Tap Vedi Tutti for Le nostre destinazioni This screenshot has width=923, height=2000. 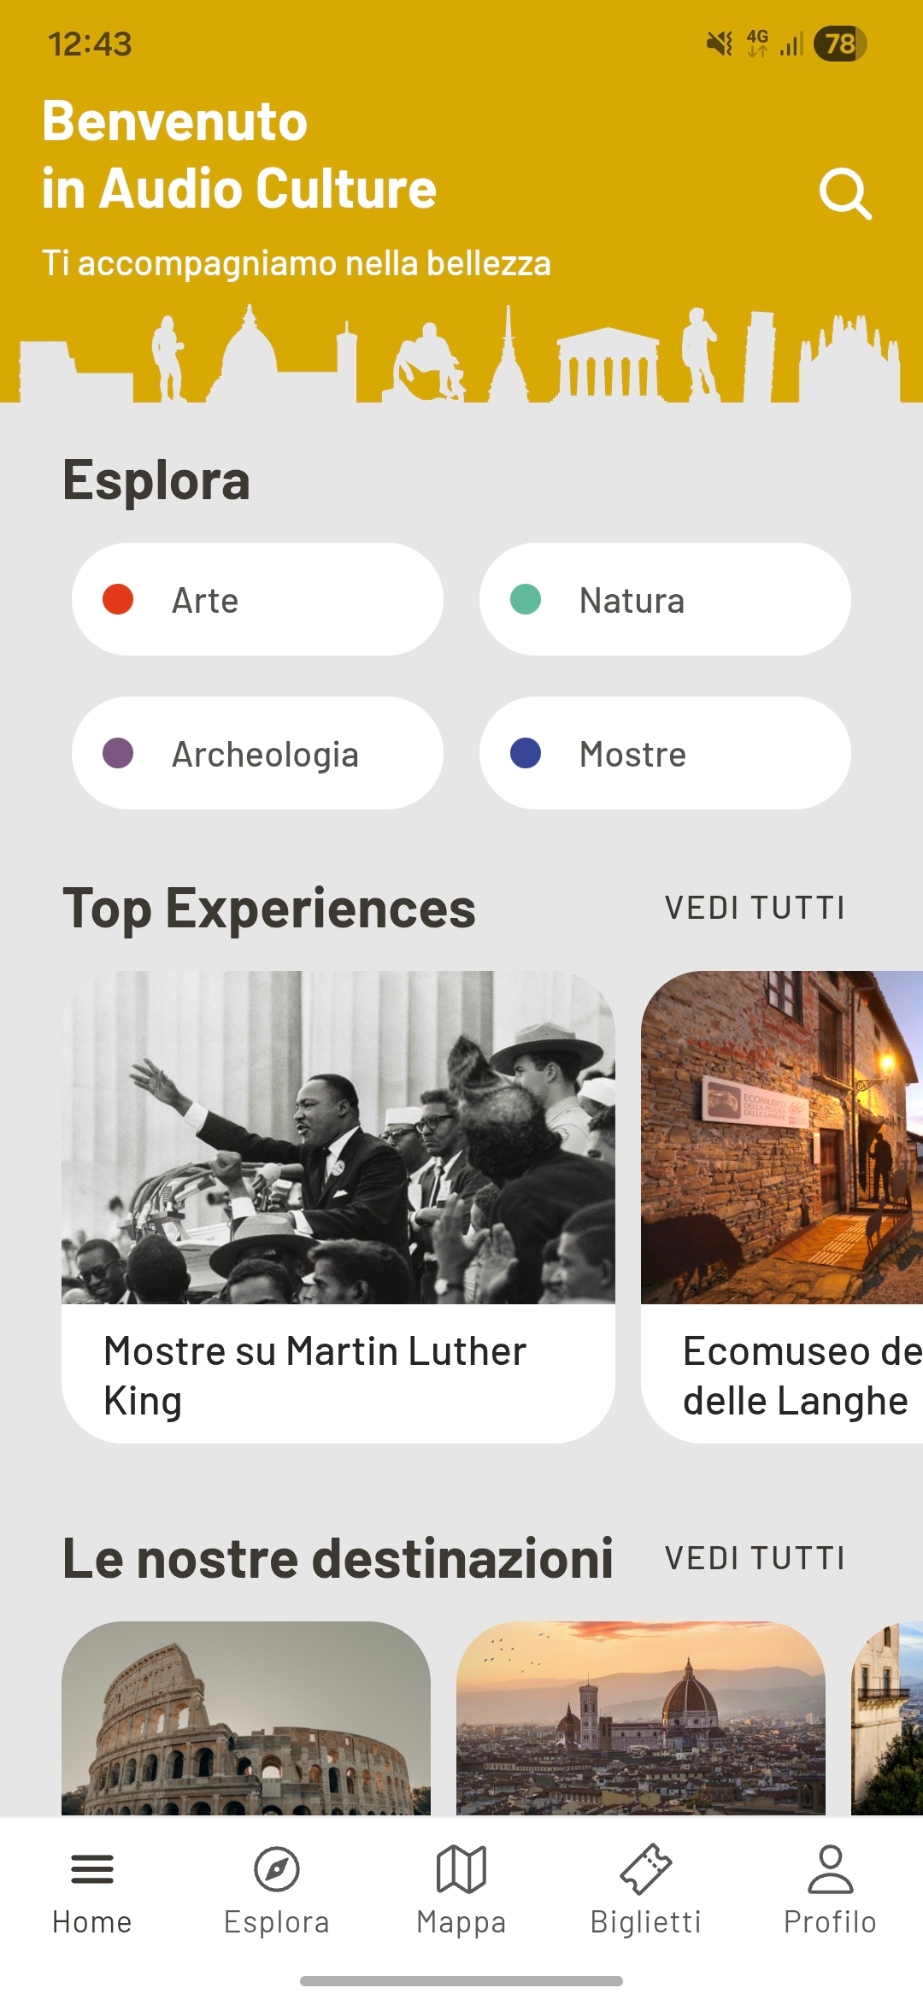coord(755,1558)
